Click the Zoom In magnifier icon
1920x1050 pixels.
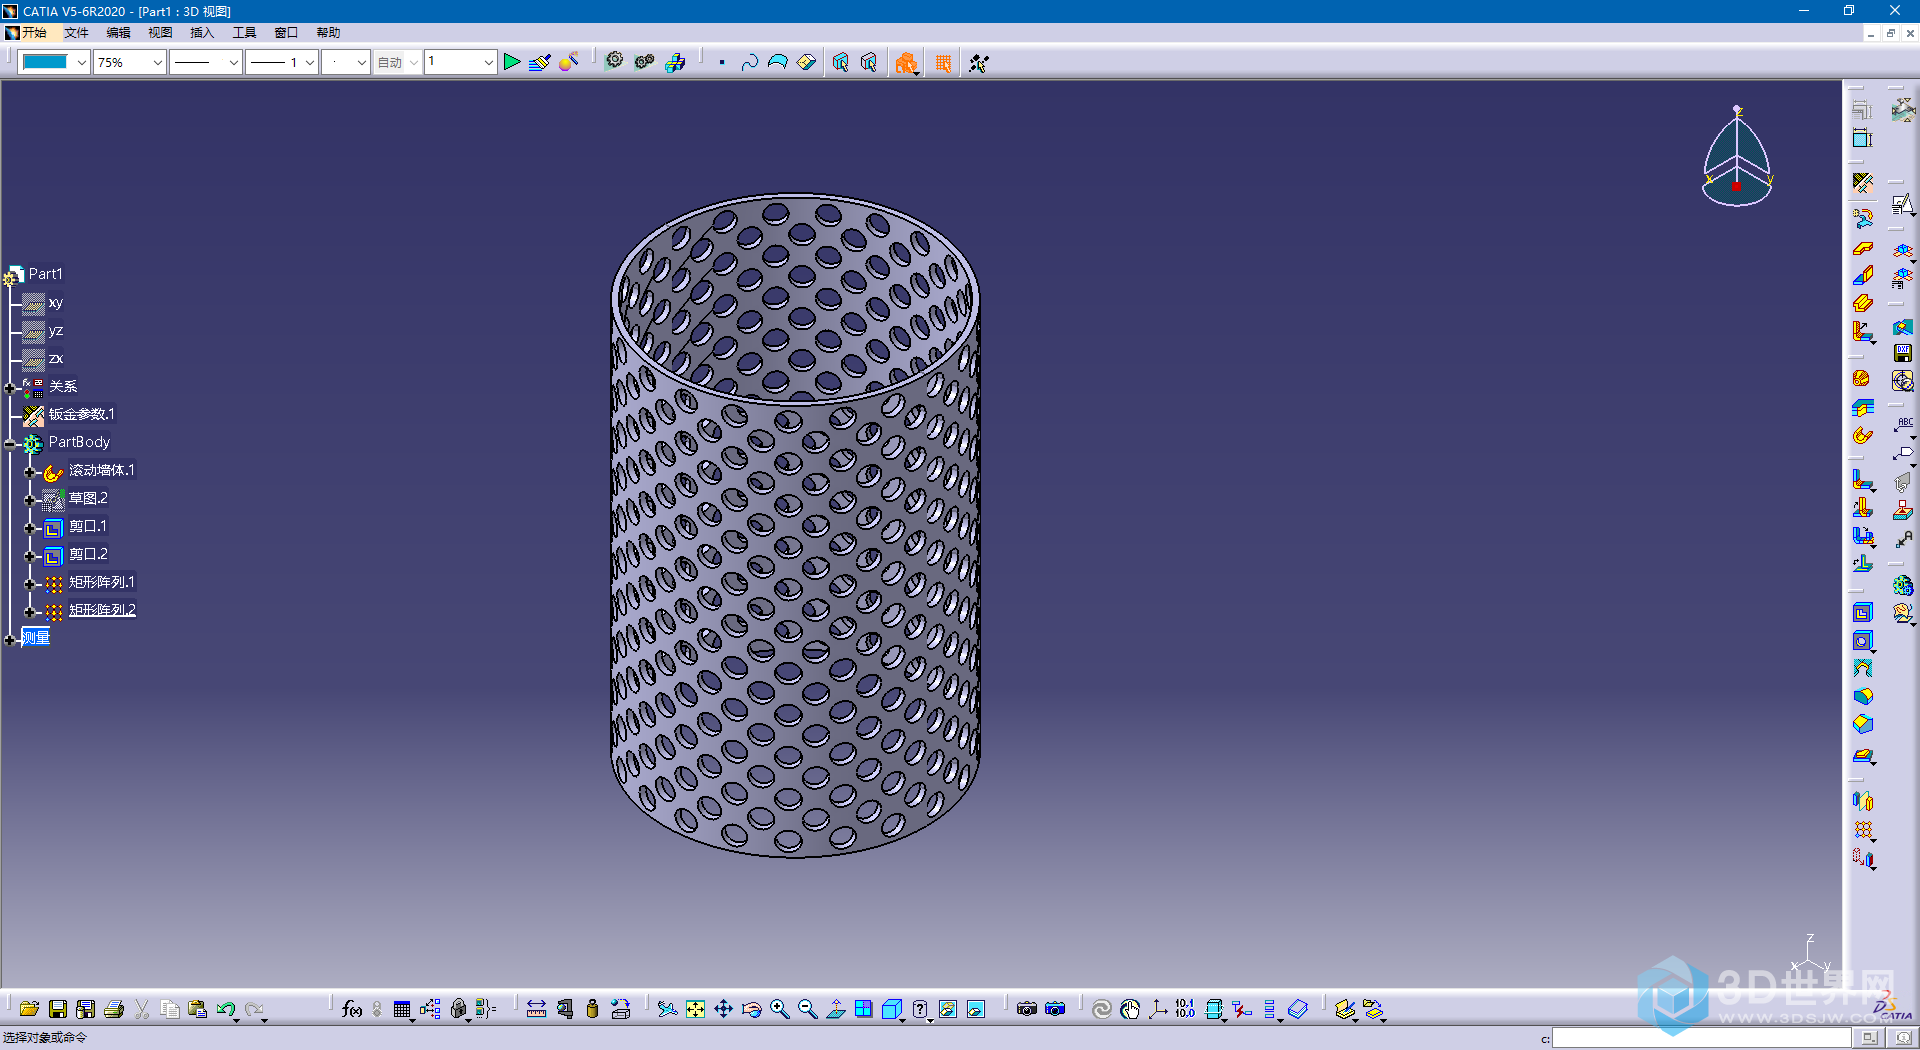tap(780, 1009)
